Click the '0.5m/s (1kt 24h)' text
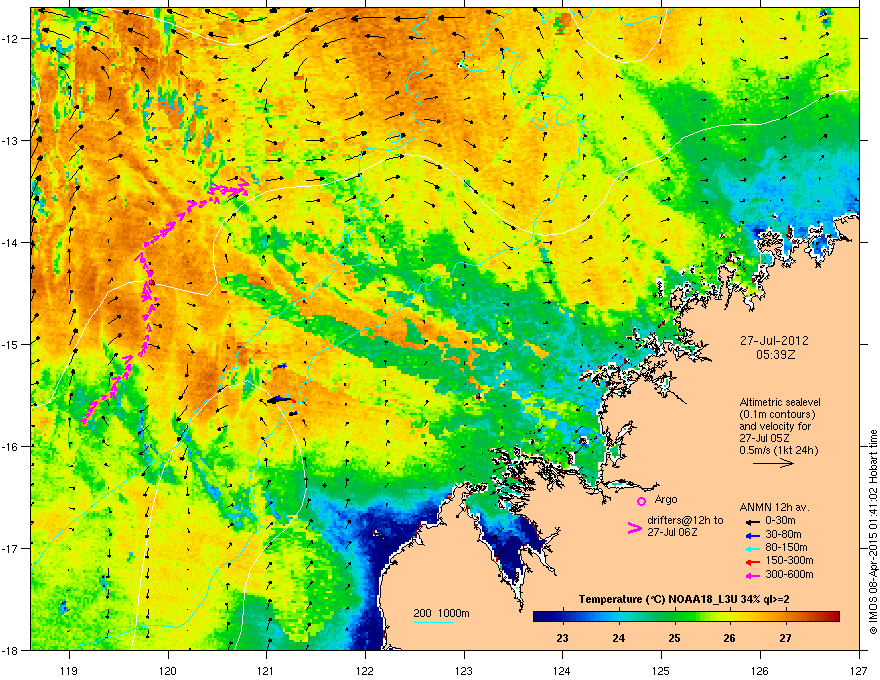The image size is (880, 680). point(778,450)
